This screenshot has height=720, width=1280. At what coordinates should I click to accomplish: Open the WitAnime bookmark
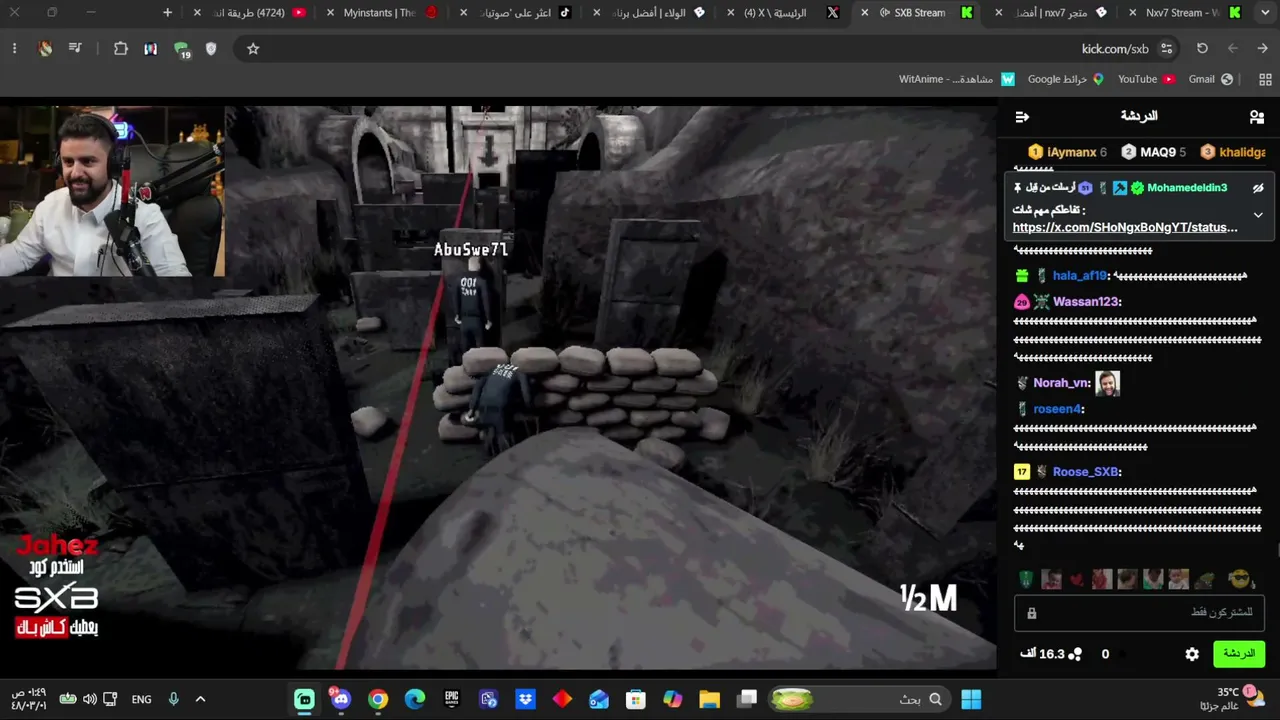click(x=956, y=80)
